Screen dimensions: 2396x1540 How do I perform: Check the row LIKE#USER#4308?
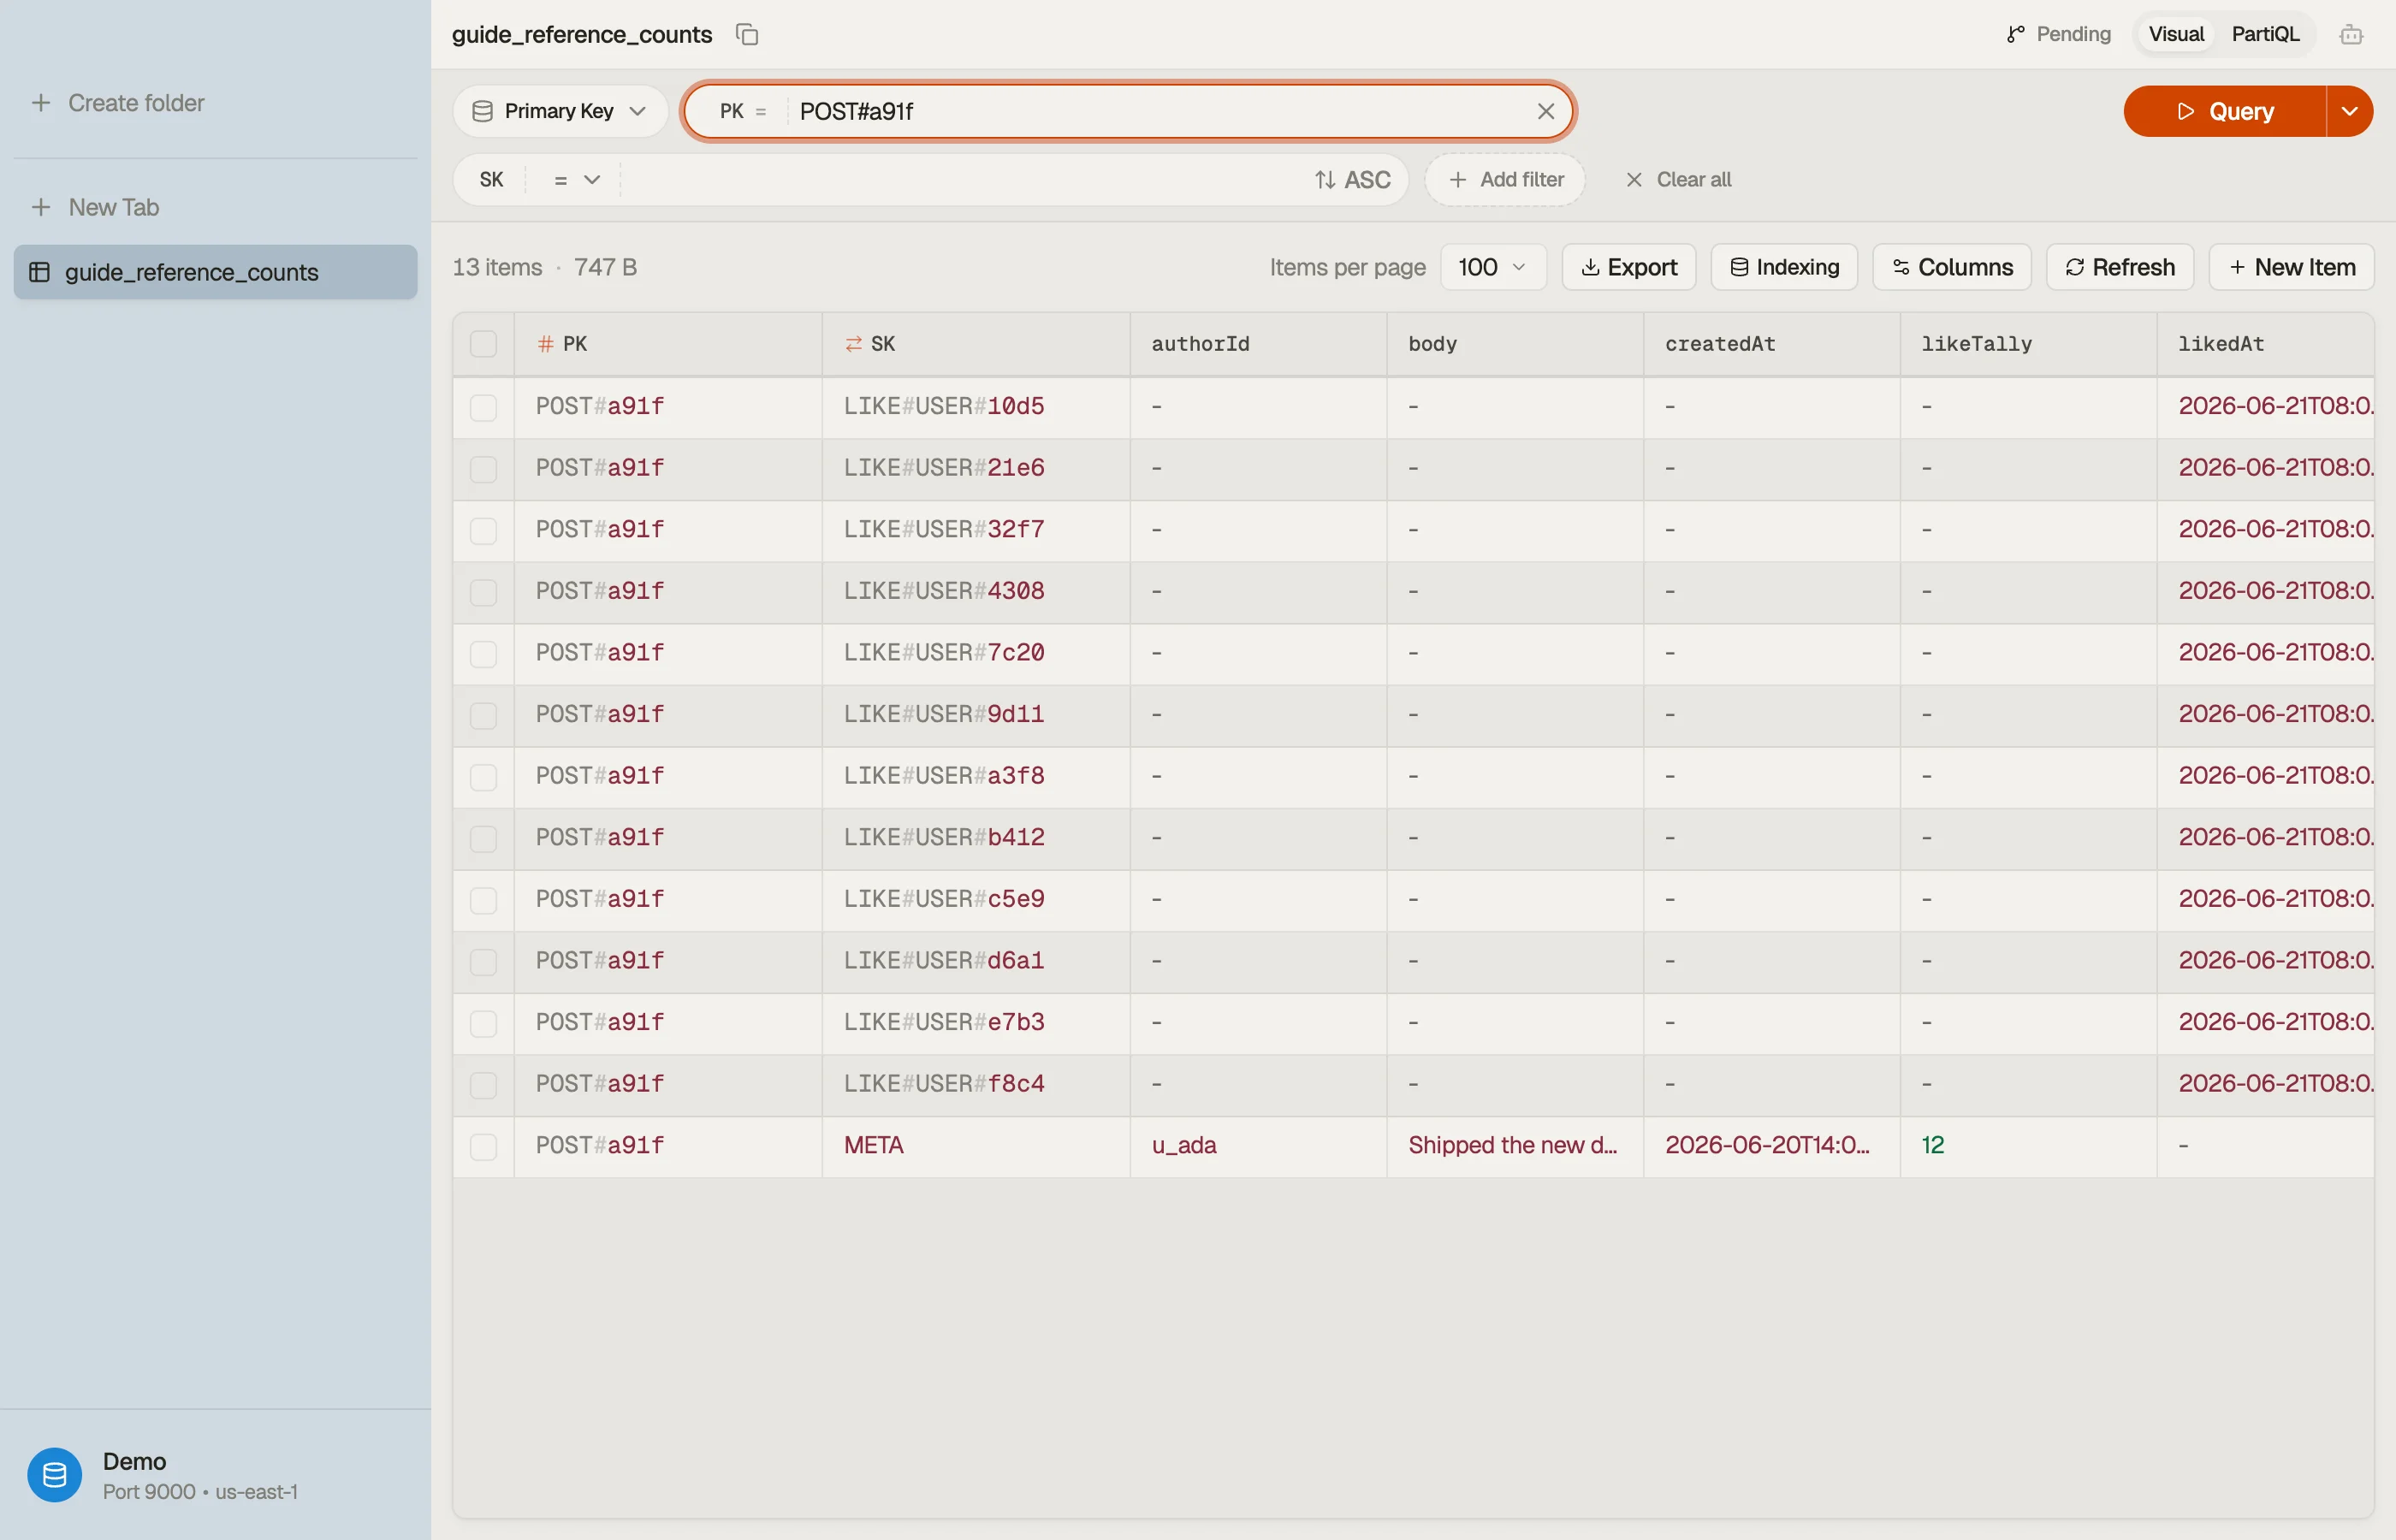[483, 592]
